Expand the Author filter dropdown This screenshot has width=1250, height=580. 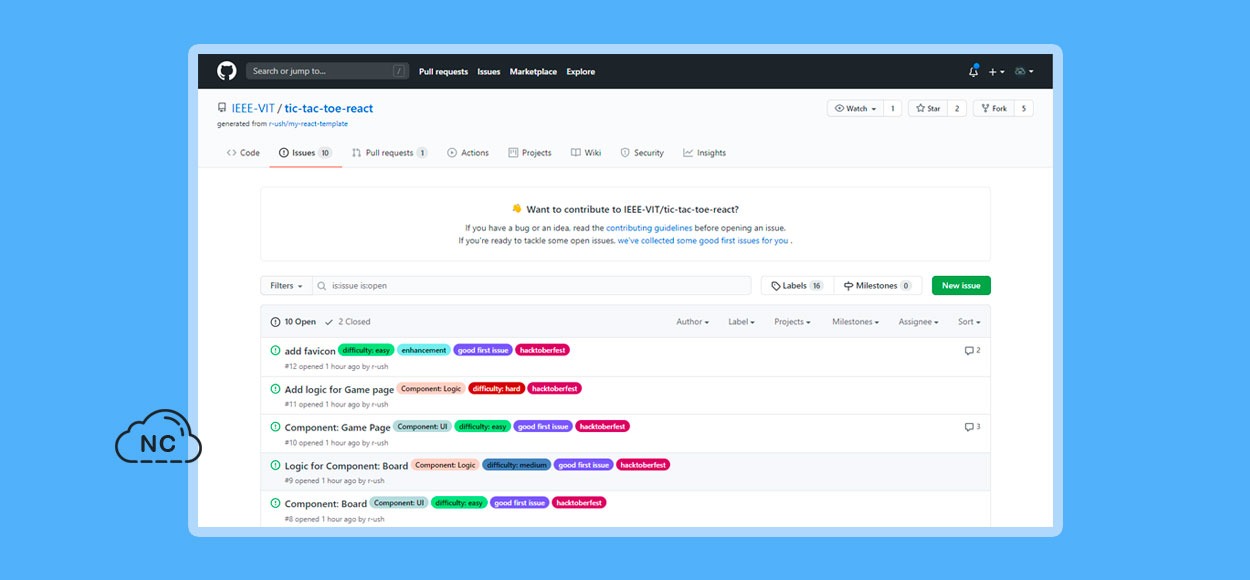(692, 322)
